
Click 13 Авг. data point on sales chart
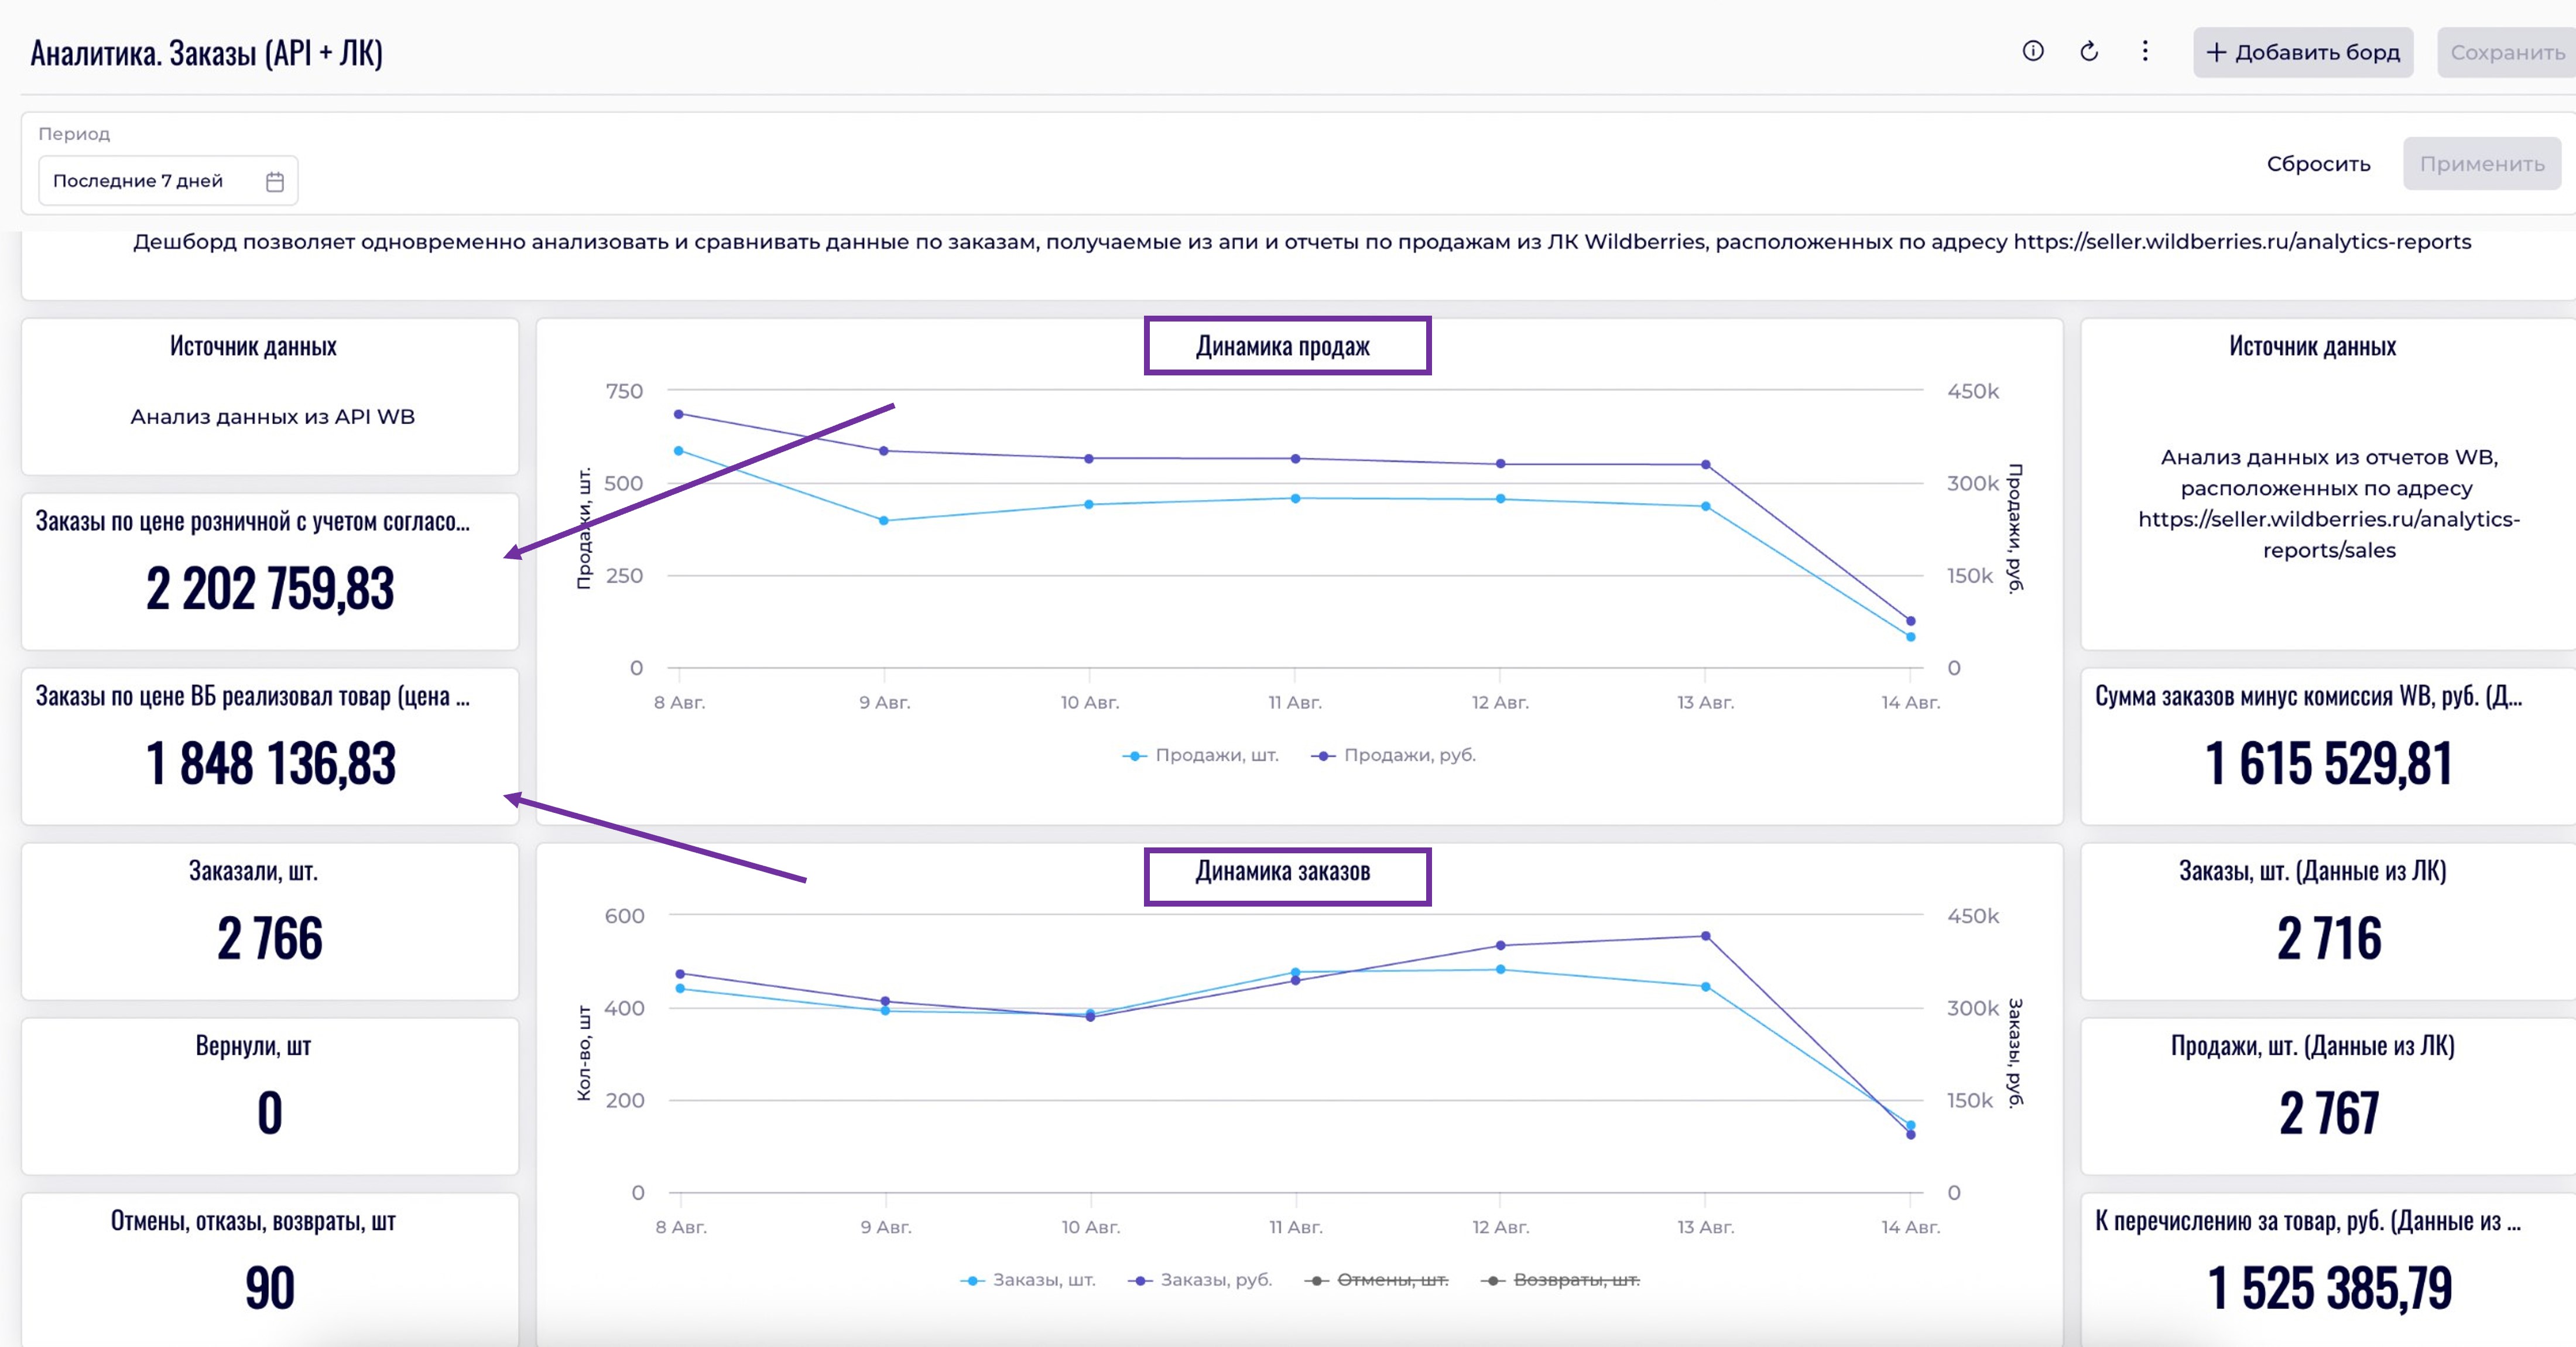click(1705, 465)
